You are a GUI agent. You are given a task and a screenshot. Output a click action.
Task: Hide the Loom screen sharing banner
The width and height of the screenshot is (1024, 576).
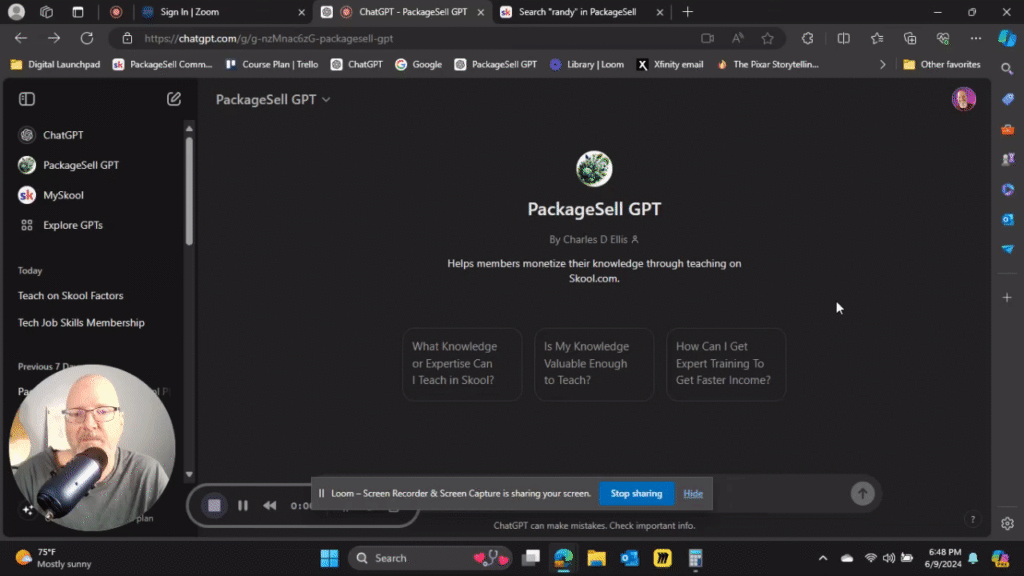tap(693, 493)
